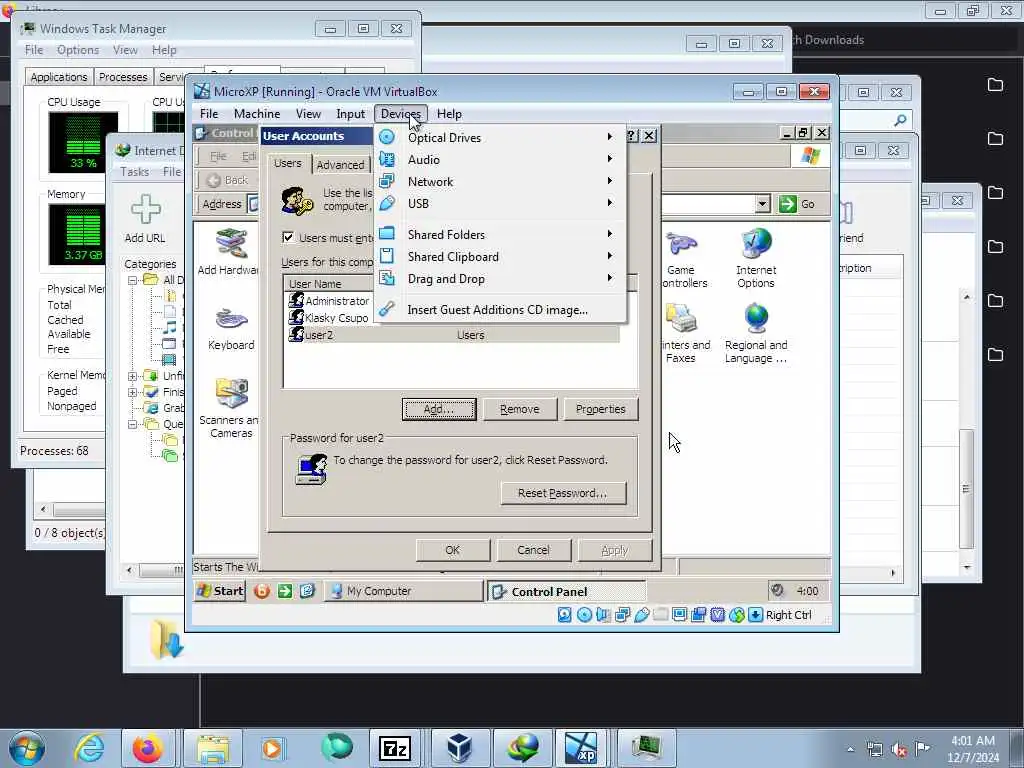Select user2 row in user list
The height and width of the screenshot is (768, 1024).
click(x=453, y=334)
